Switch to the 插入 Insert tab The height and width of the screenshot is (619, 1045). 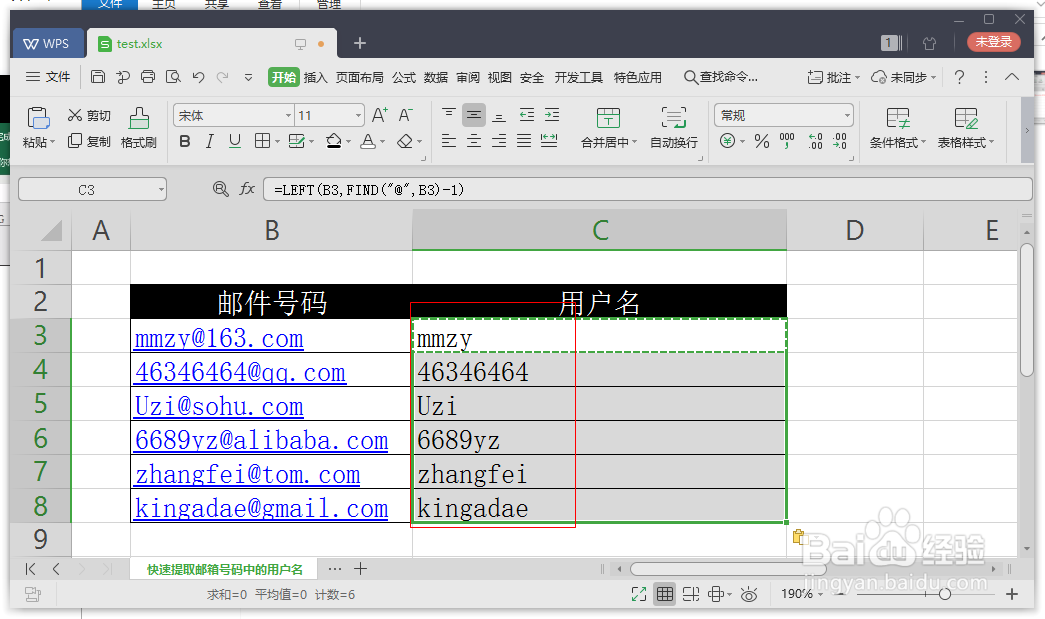click(315, 77)
